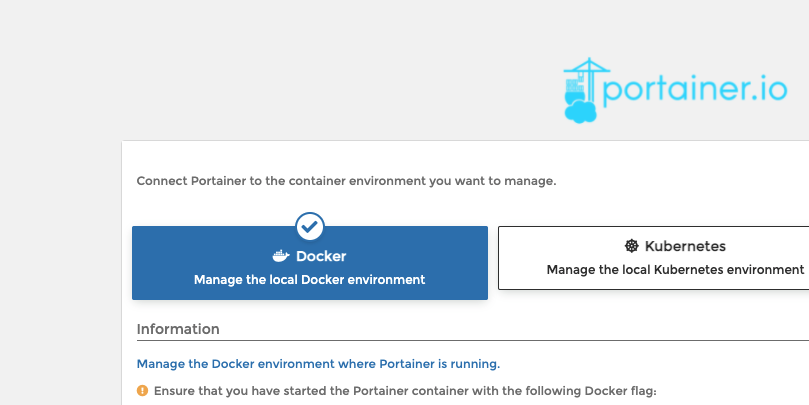
Task: Click the Kubernetes title label
Action: pyautogui.click(x=685, y=246)
